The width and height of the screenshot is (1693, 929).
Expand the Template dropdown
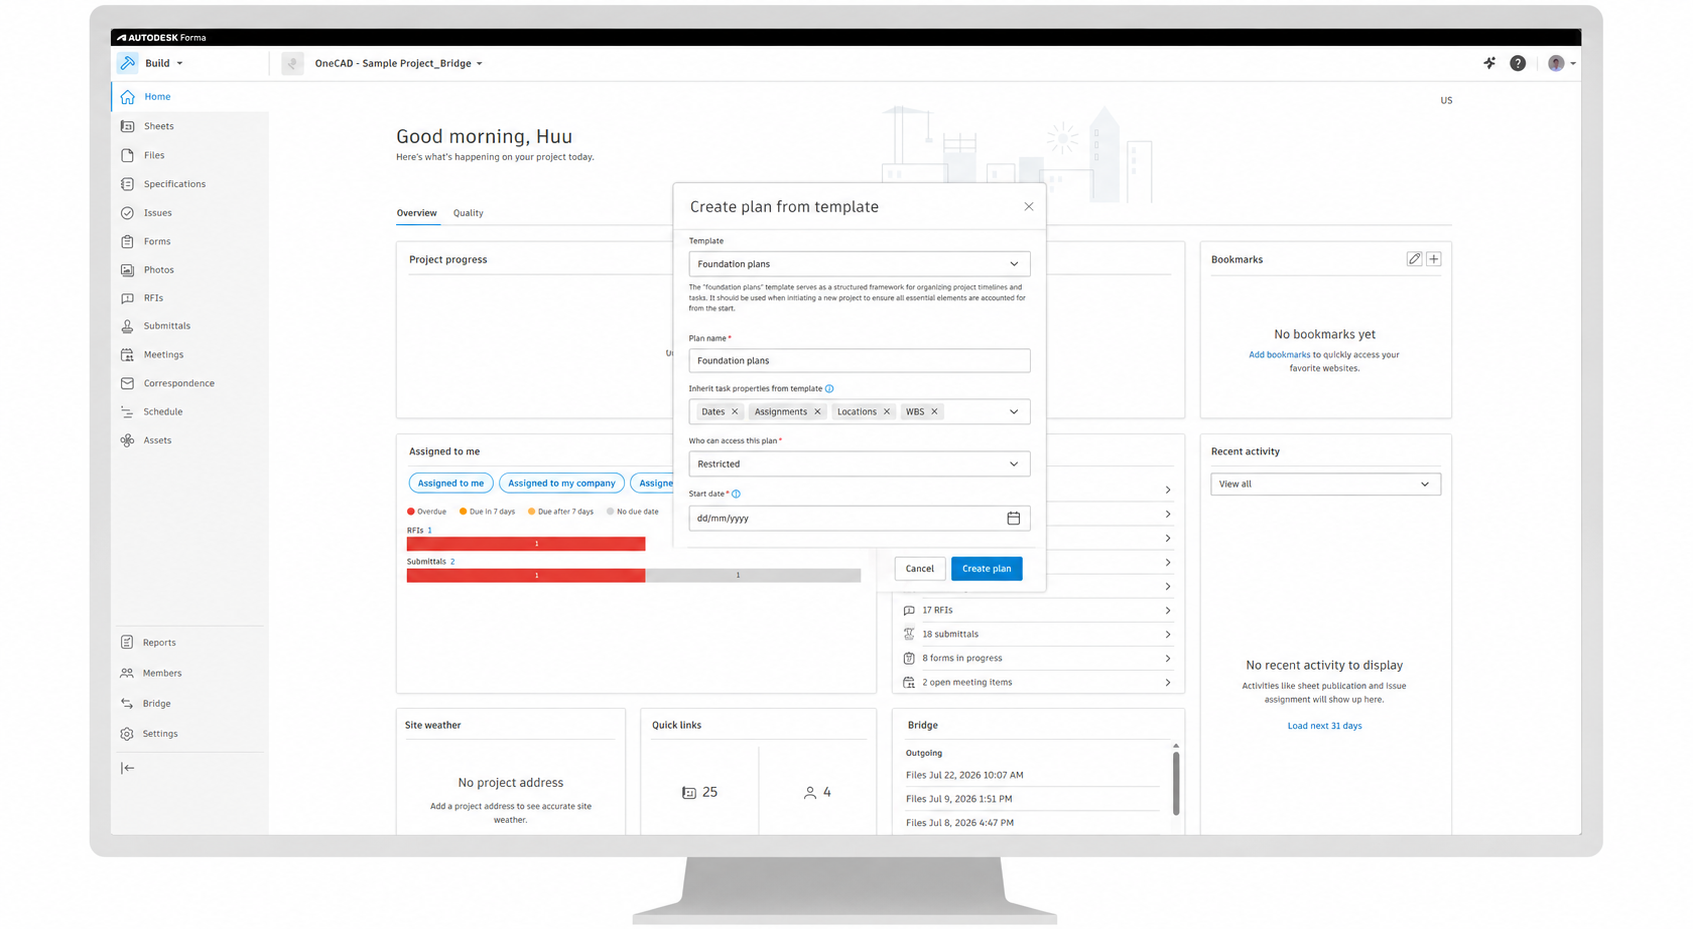pos(859,264)
